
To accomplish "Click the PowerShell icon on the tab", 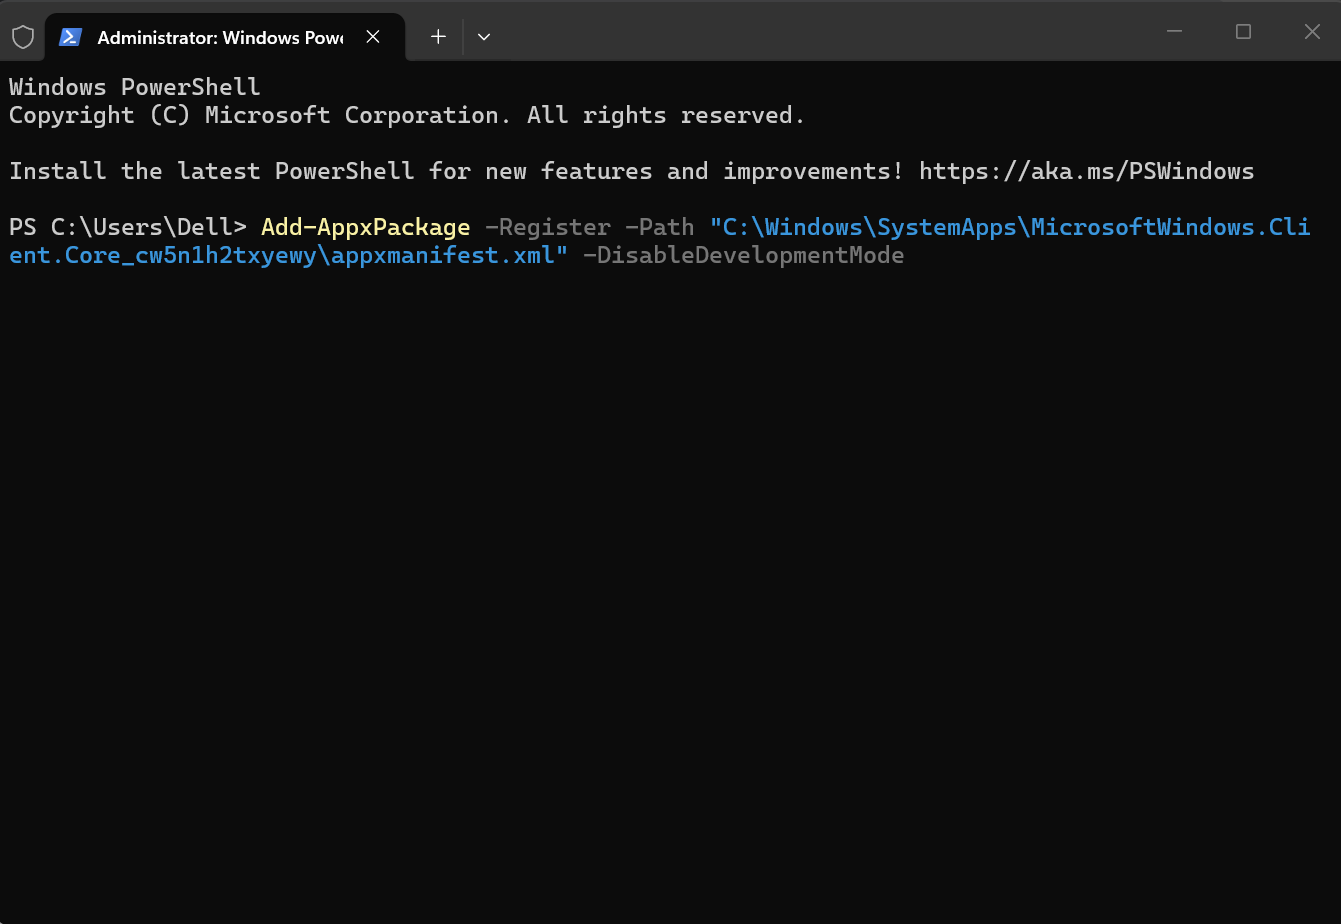I will (x=70, y=37).
